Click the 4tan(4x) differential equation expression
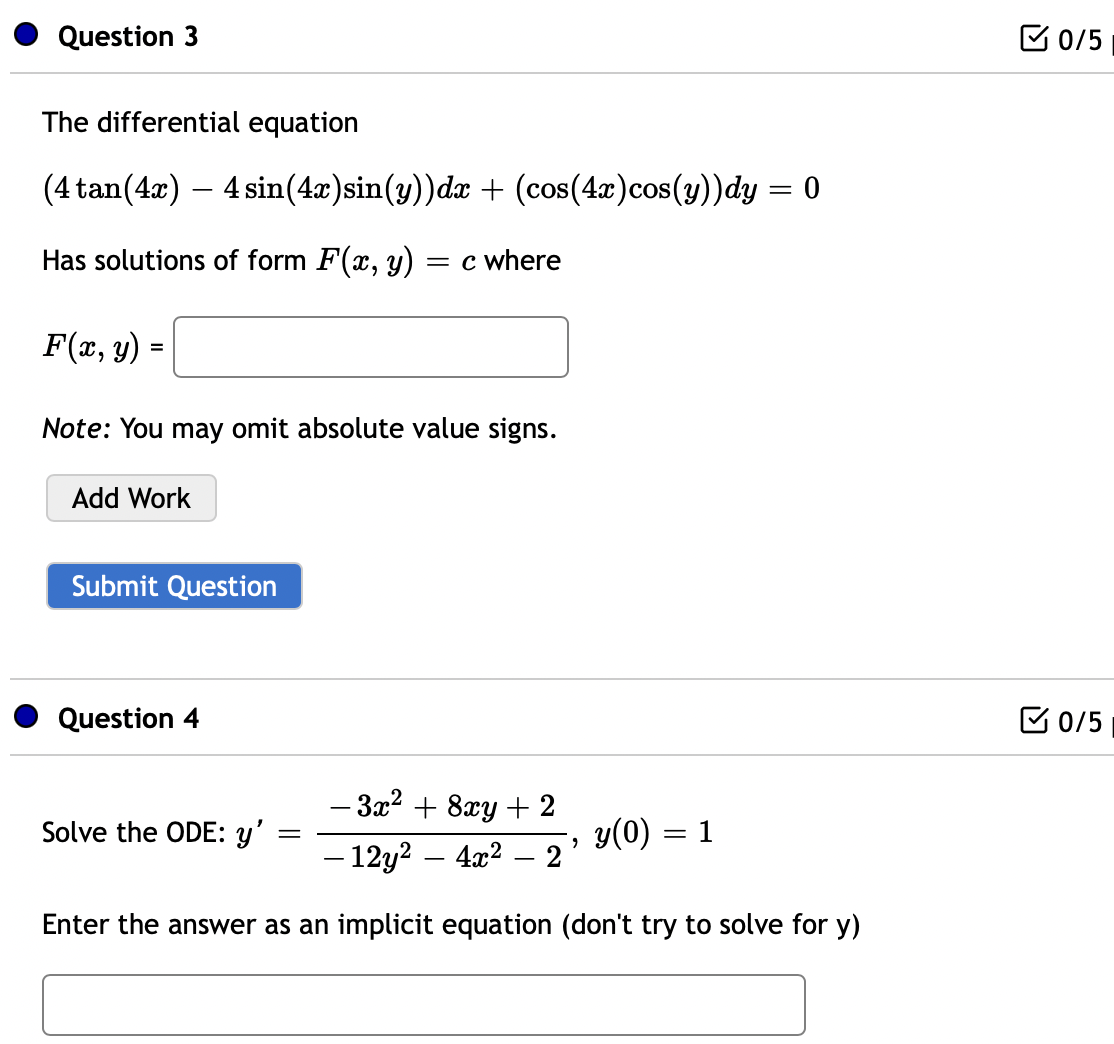 tap(430, 189)
